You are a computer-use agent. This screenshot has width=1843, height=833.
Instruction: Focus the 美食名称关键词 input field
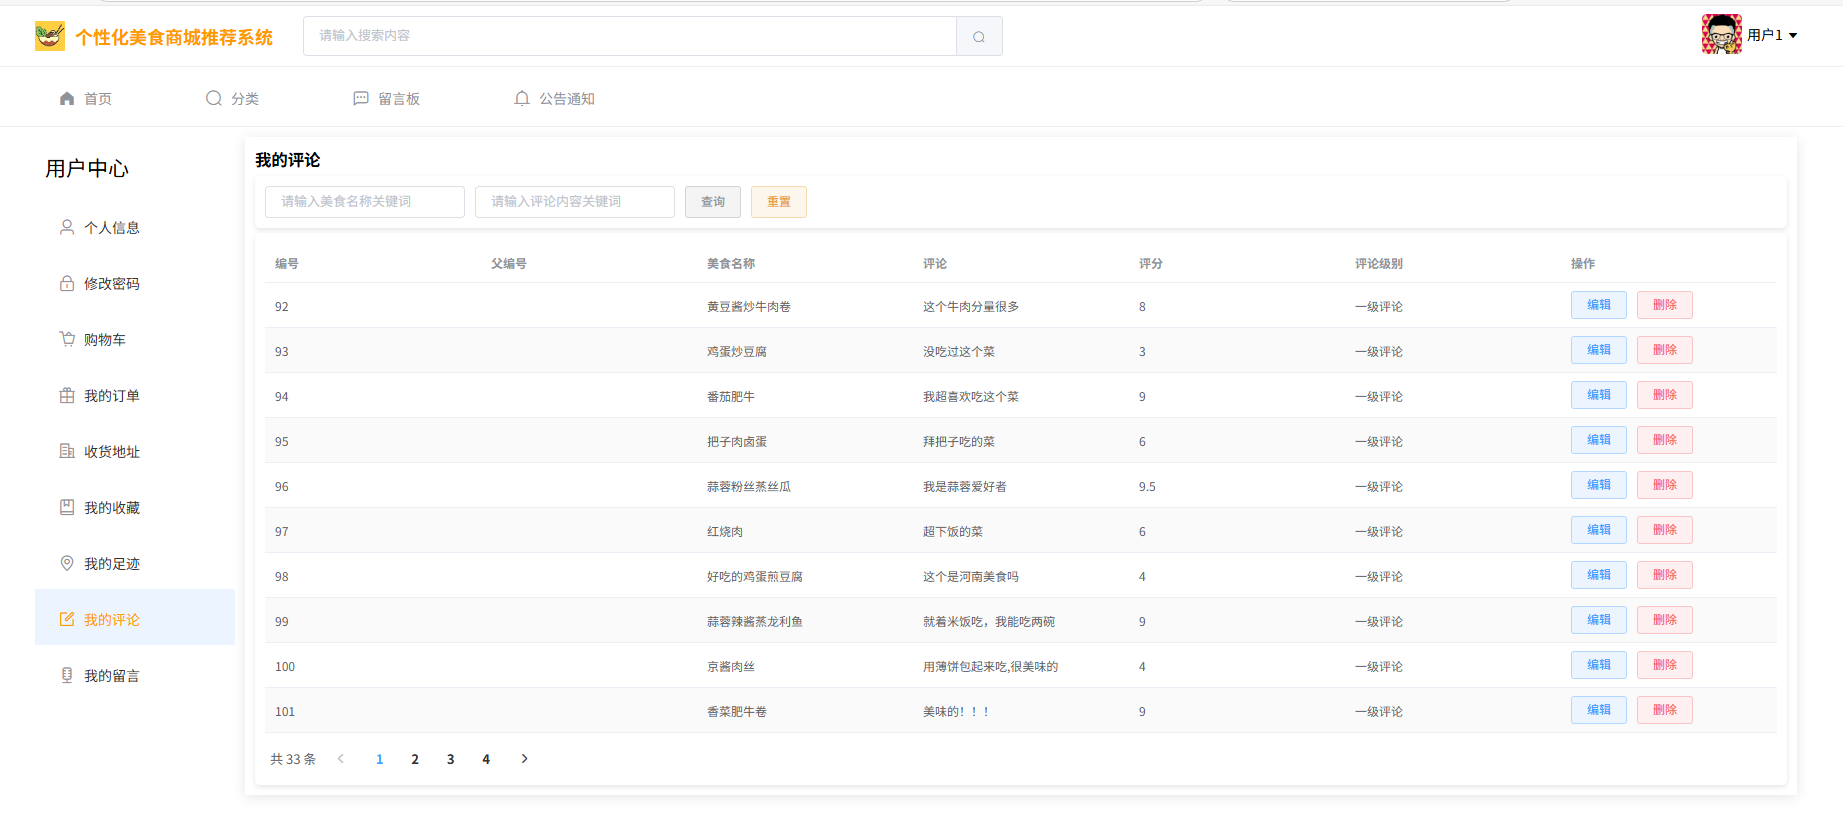pos(365,202)
